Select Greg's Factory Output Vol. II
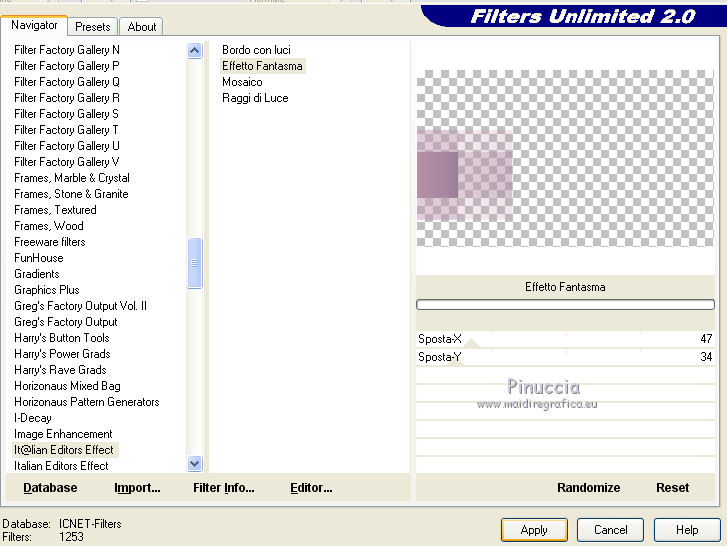 [80, 305]
